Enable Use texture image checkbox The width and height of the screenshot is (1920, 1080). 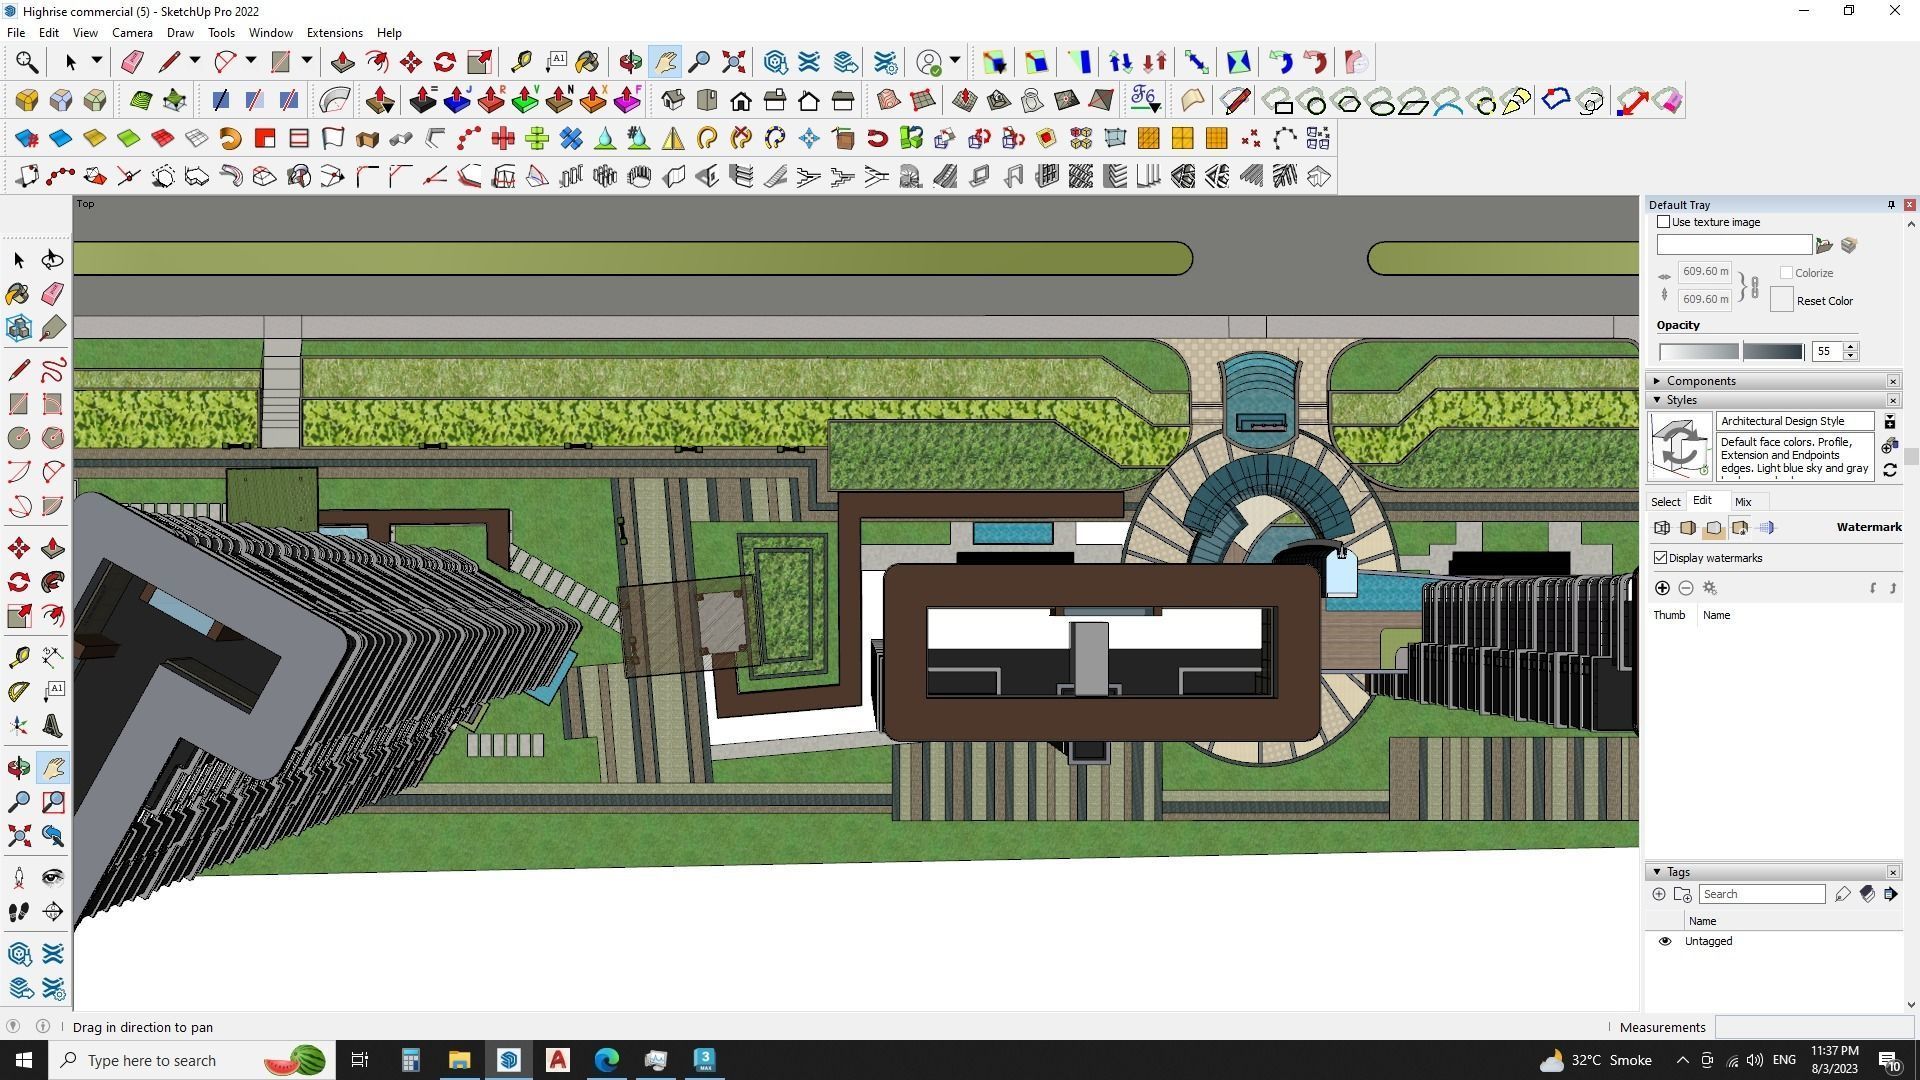point(1664,222)
